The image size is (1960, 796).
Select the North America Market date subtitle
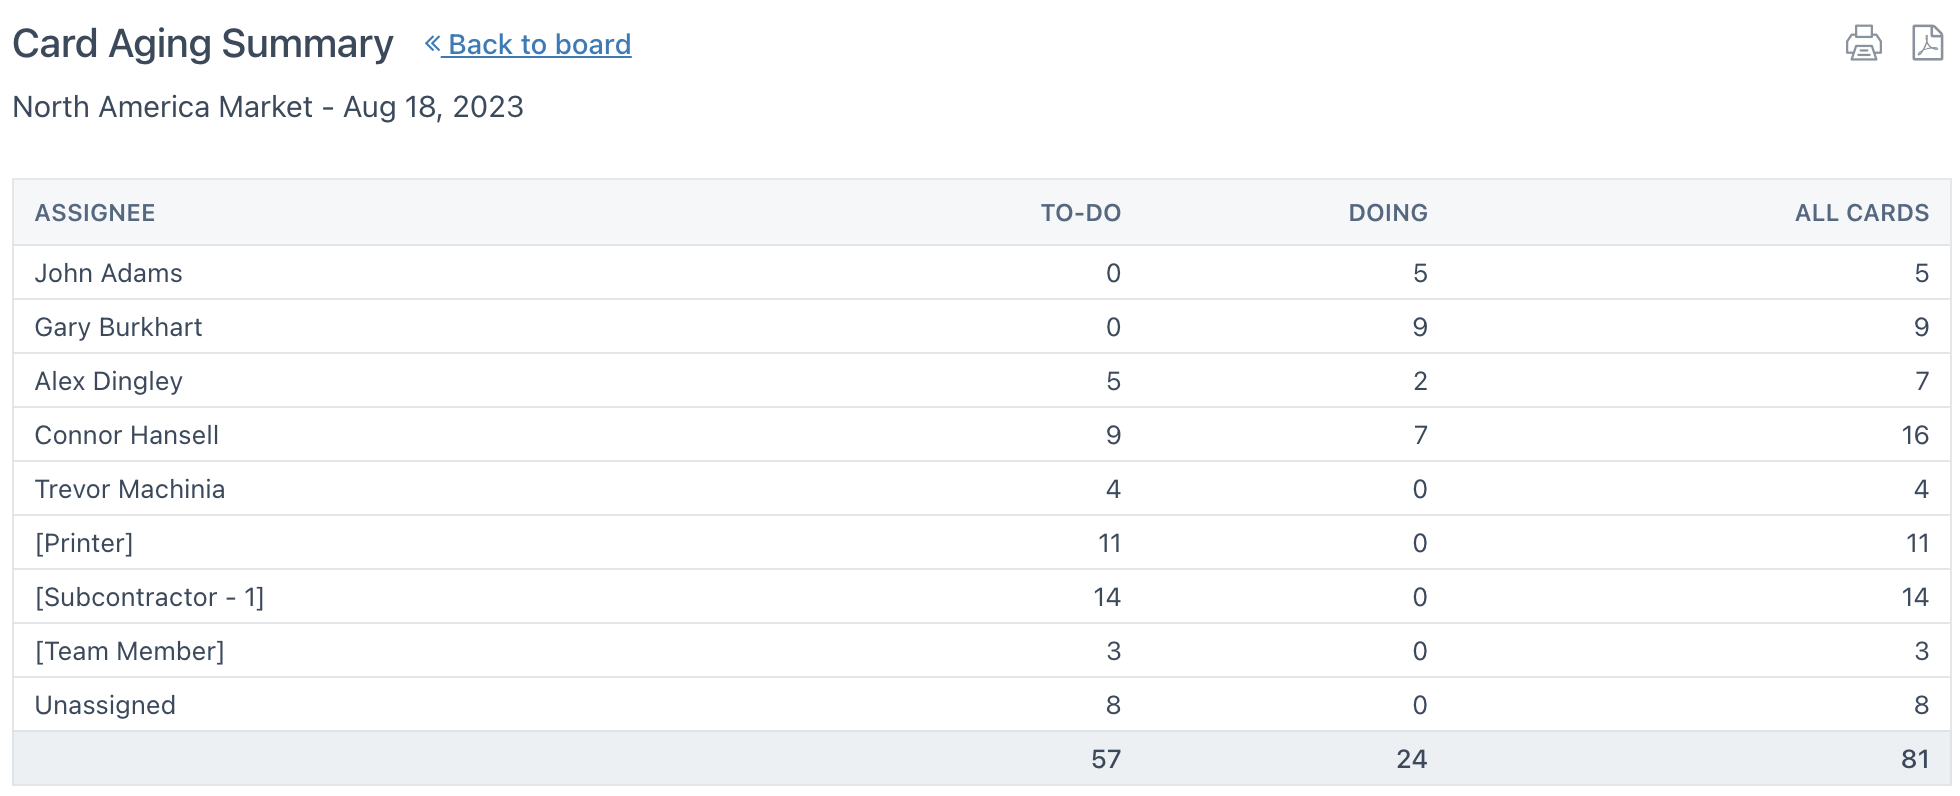pos(268,106)
